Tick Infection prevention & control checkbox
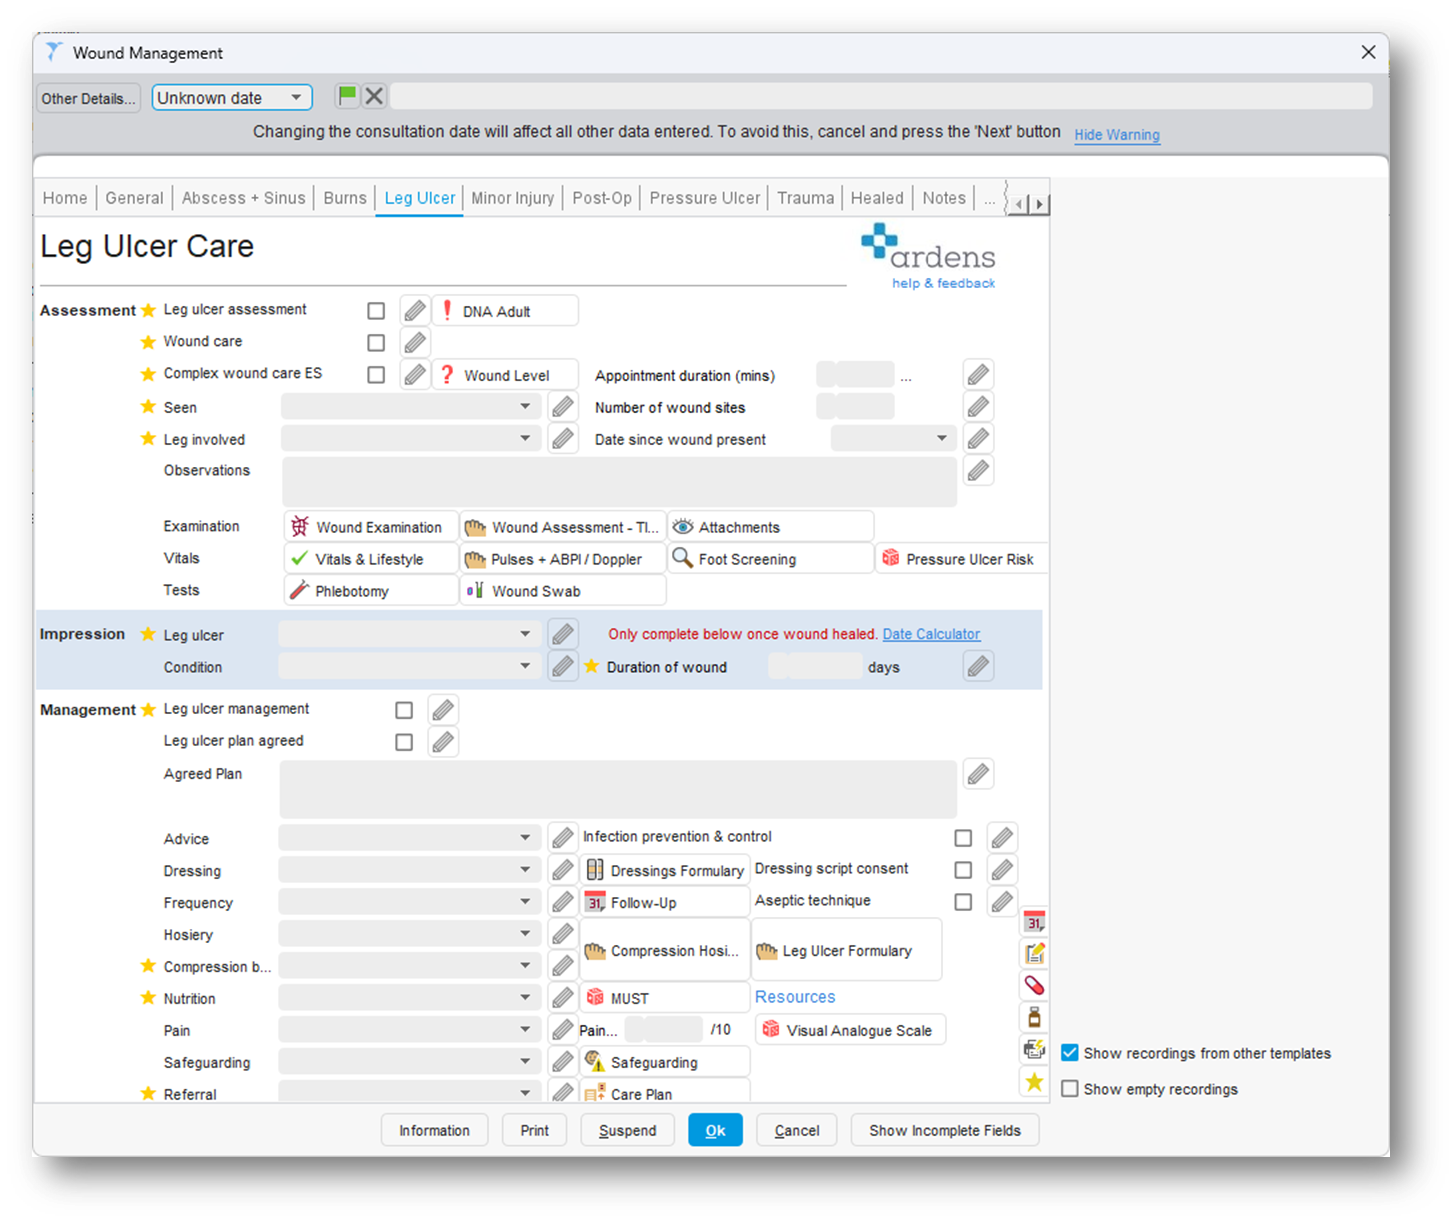The image size is (1455, 1222). [963, 838]
